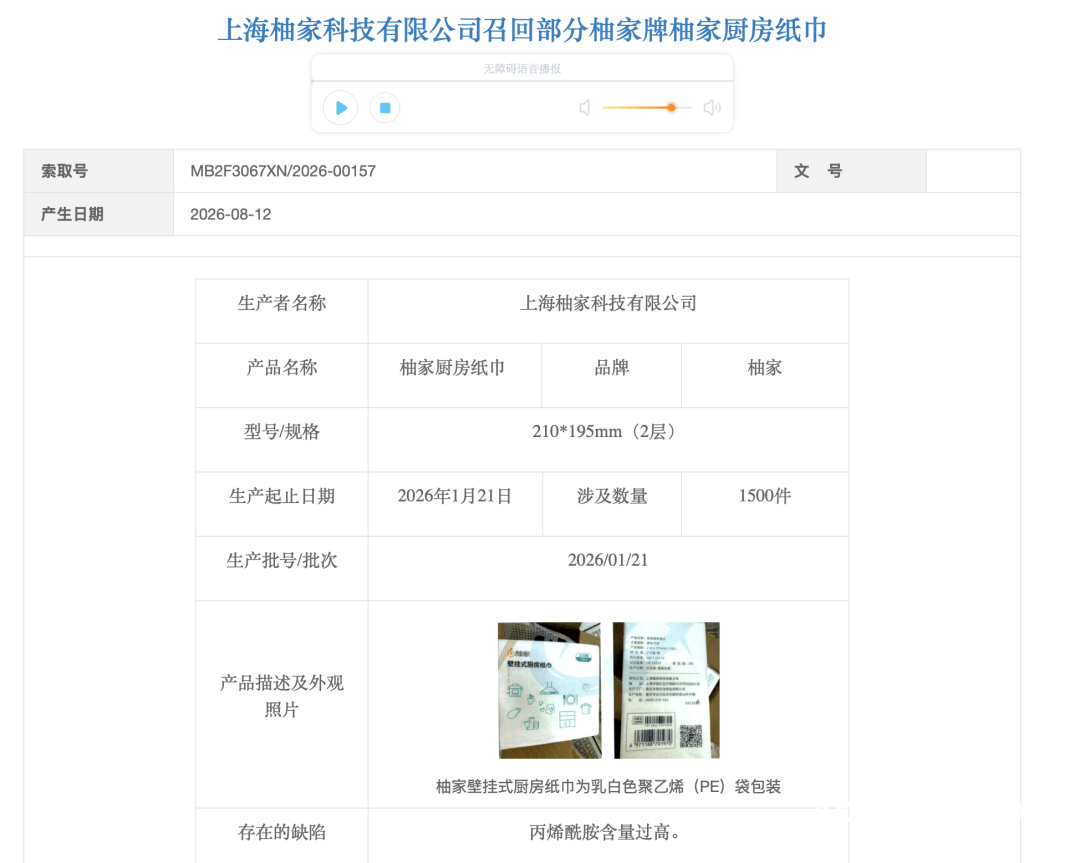Click the 生产者名称 row header
This screenshot has height=863, width=1080.
[x=282, y=311]
